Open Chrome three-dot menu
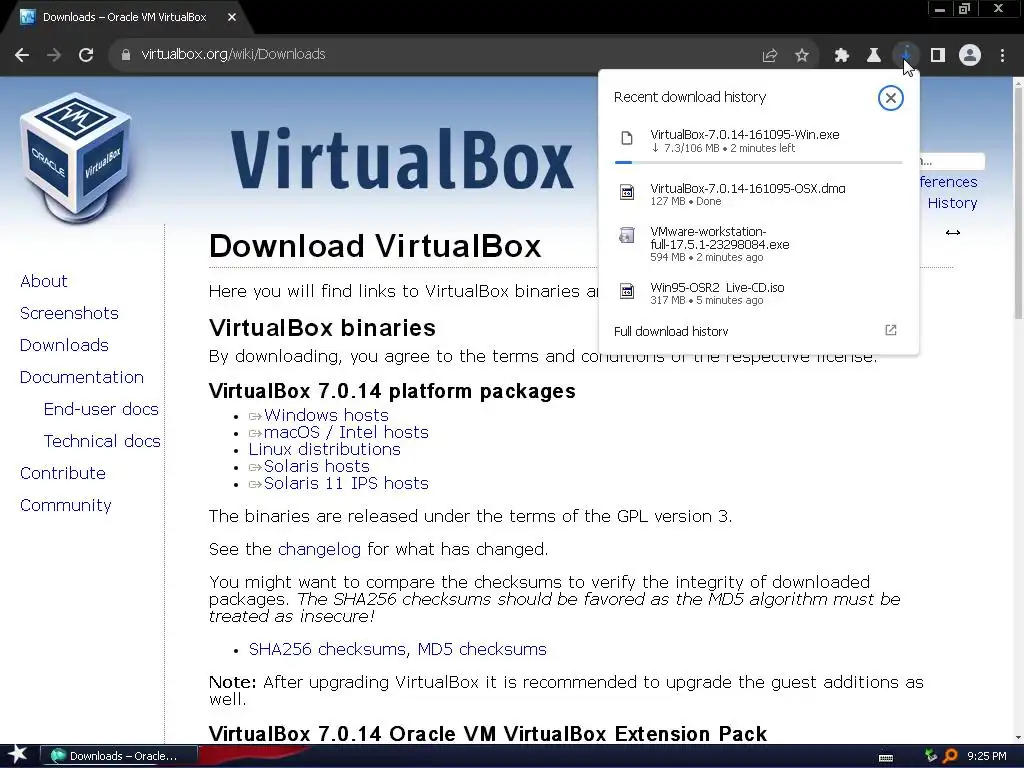 pyautogui.click(x=1002, y=56)
